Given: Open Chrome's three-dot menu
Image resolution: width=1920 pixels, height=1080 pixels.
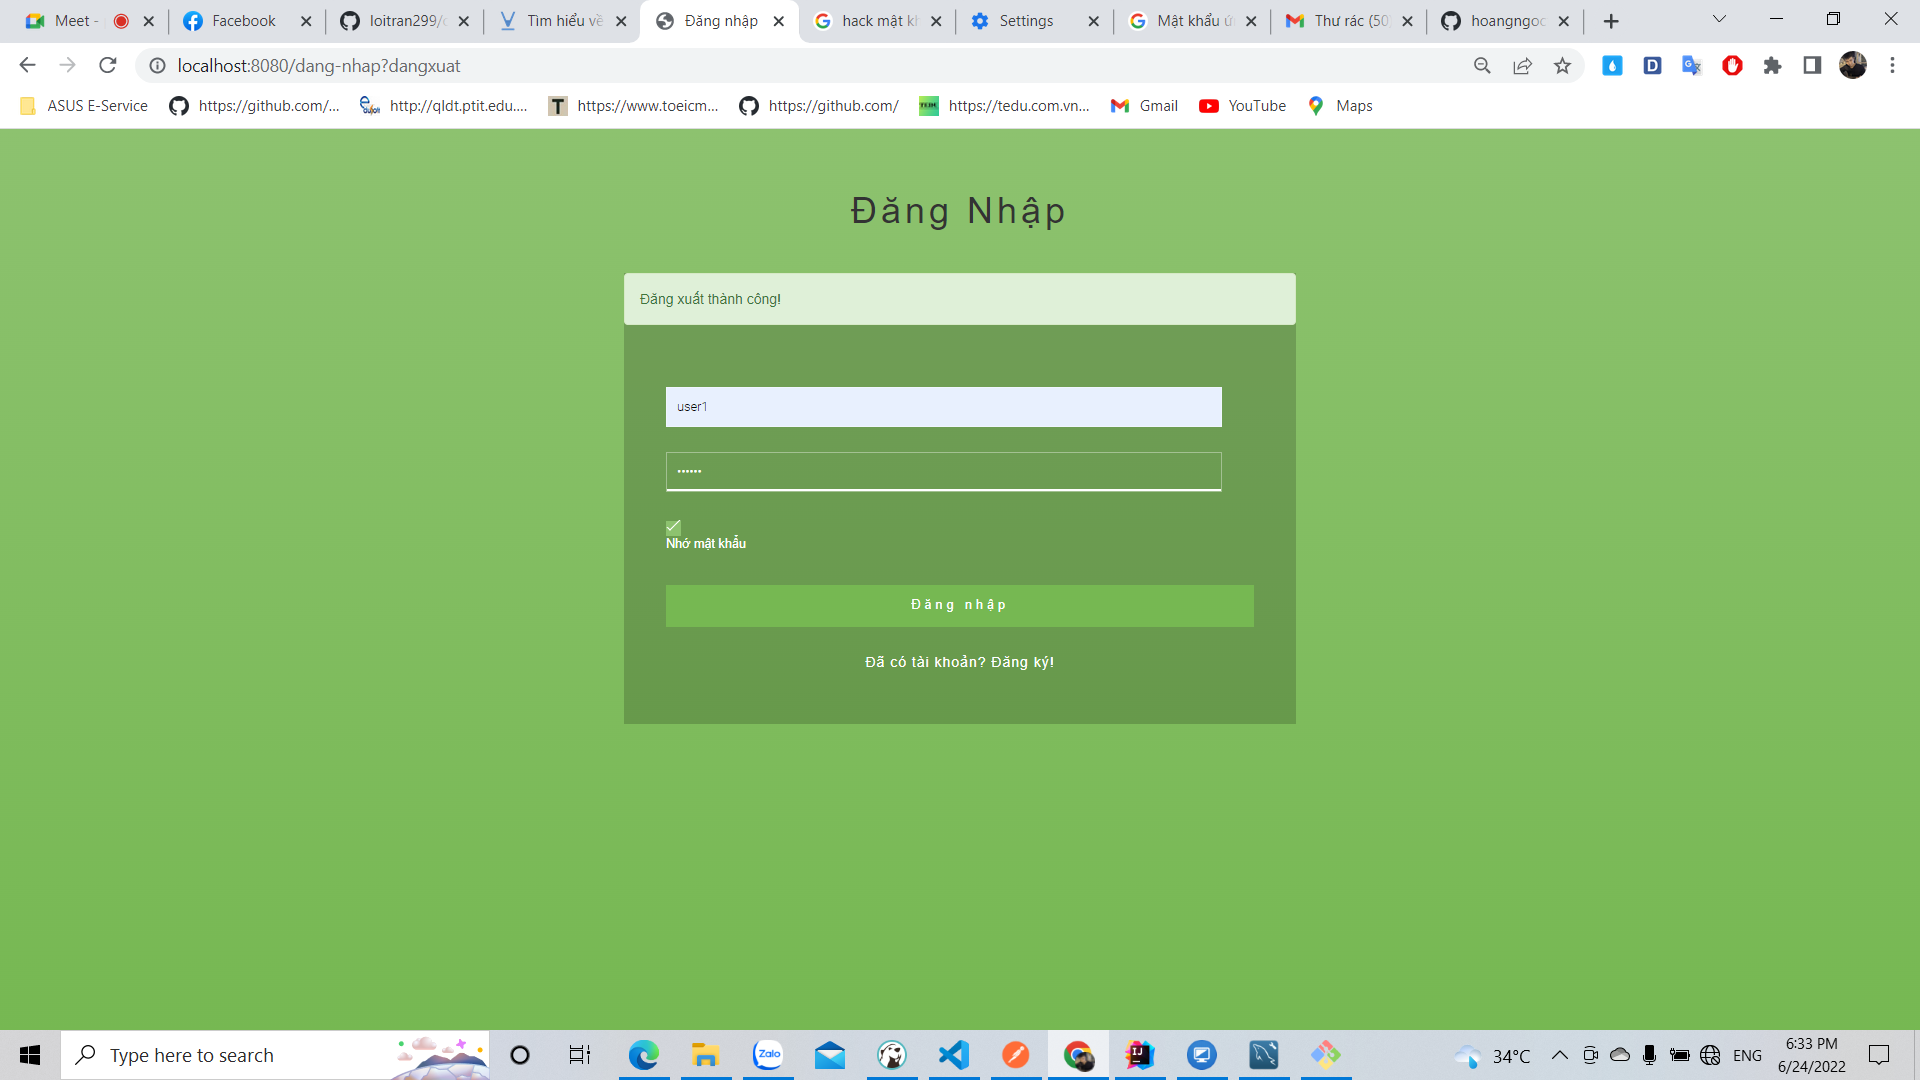Looking at the screenshot, I should click(x=1892, y=65).
